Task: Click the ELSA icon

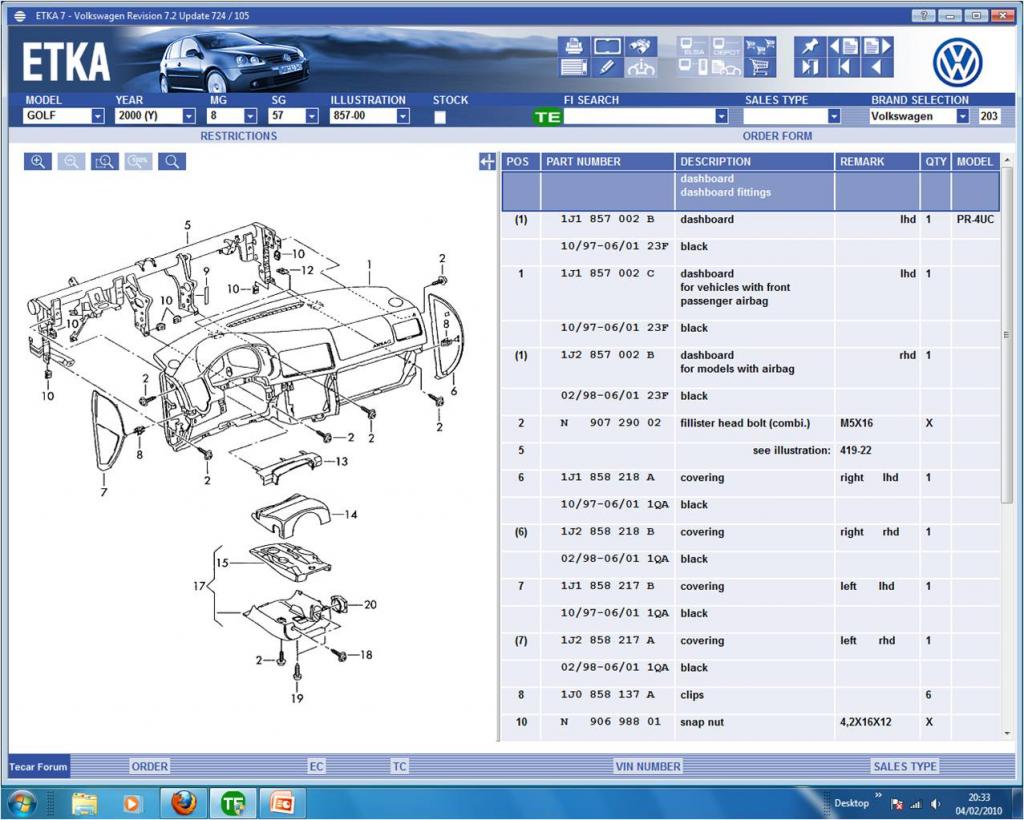Action: (x=693, y=46)
